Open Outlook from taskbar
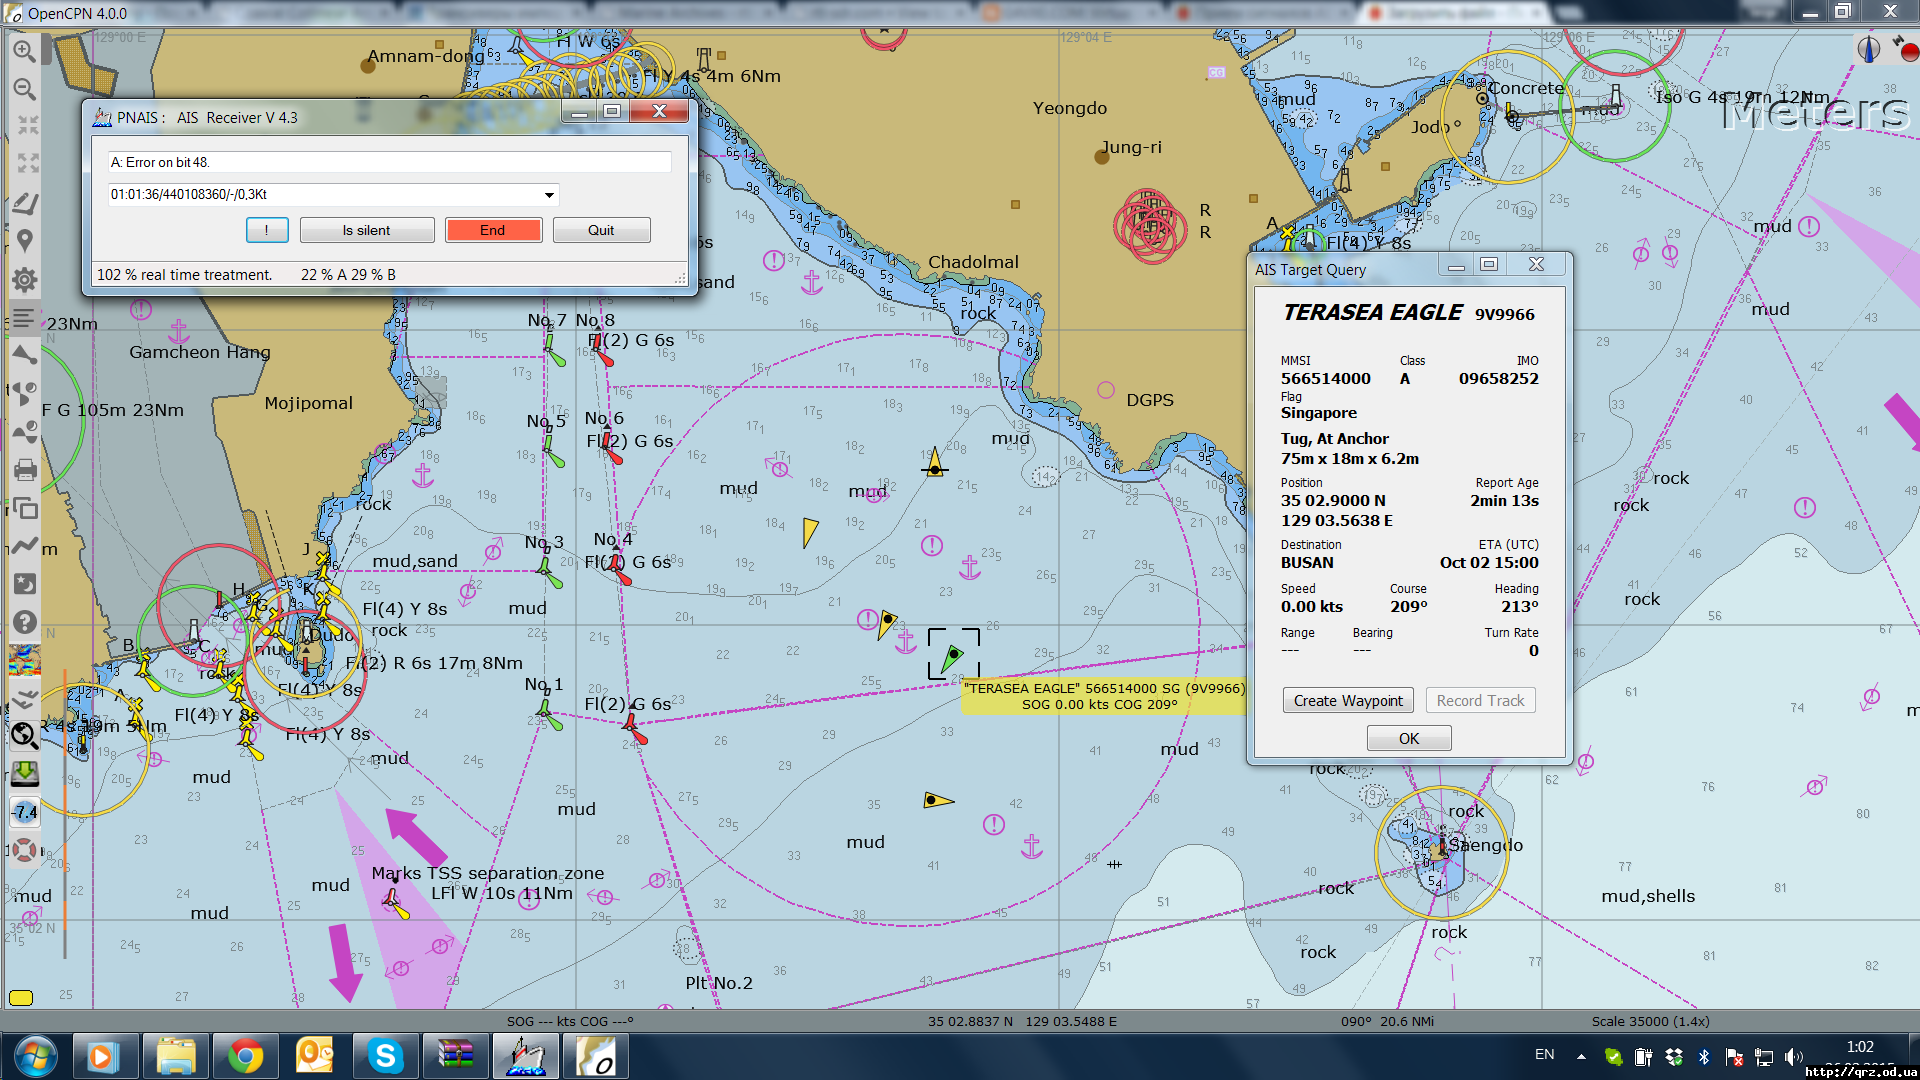The height and width of the screenshot is (1080, 1920). pyautogui.click(x=315, y=1056)
